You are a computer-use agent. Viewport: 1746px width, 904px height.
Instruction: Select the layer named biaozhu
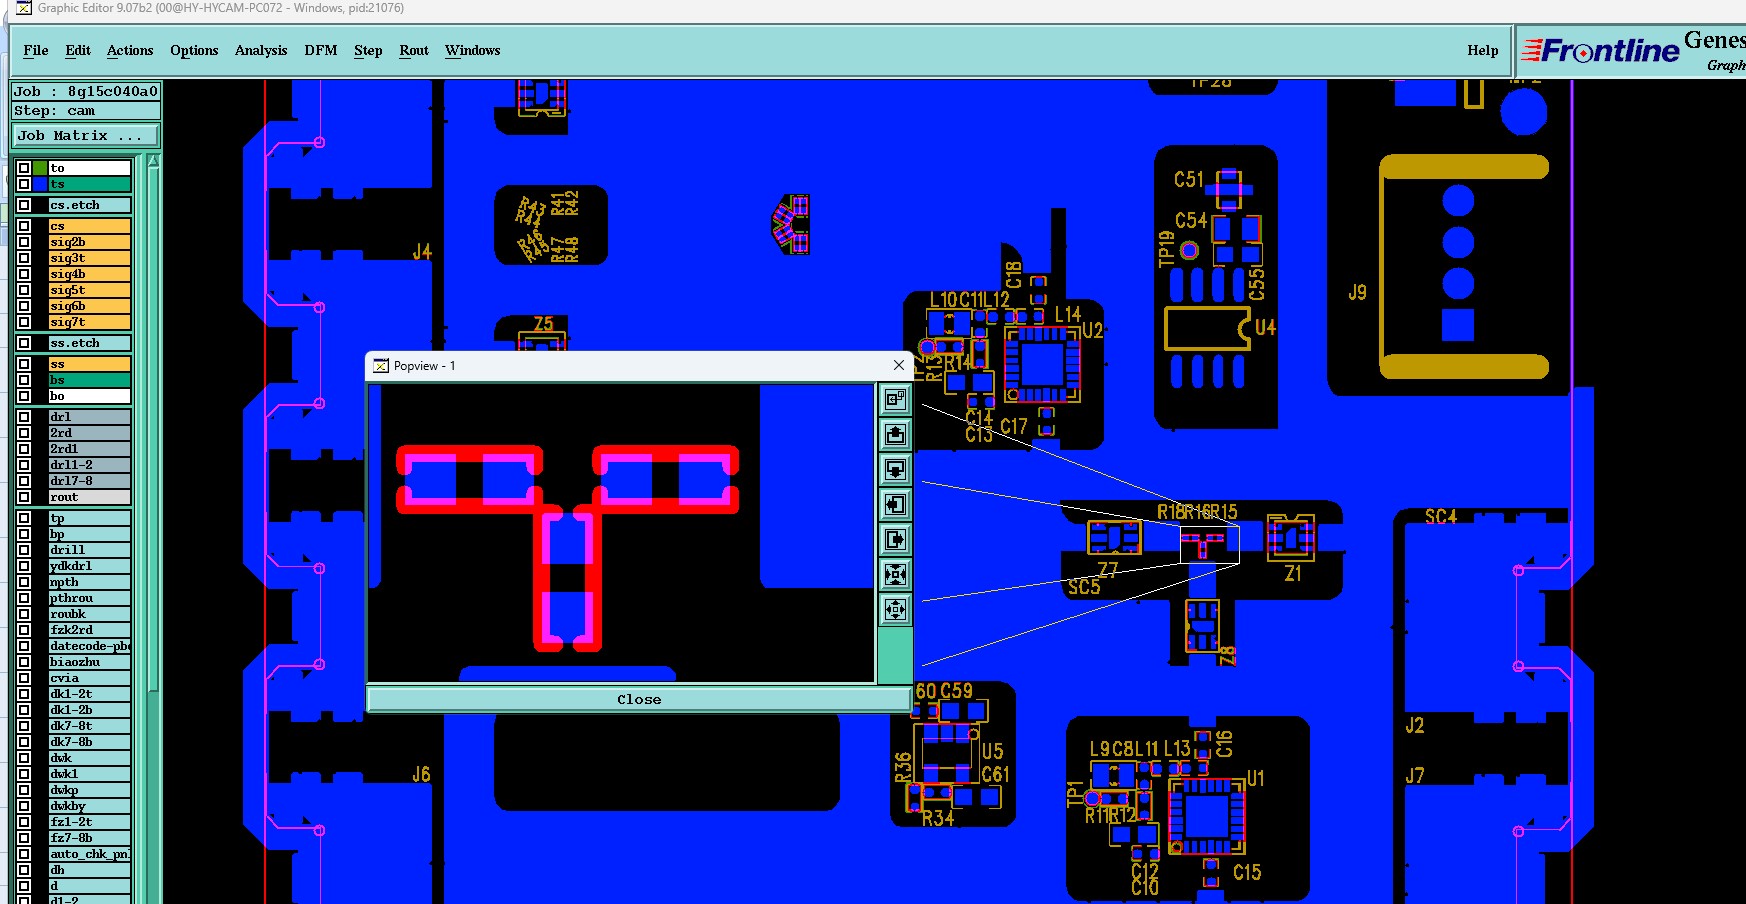coord(90,662)
